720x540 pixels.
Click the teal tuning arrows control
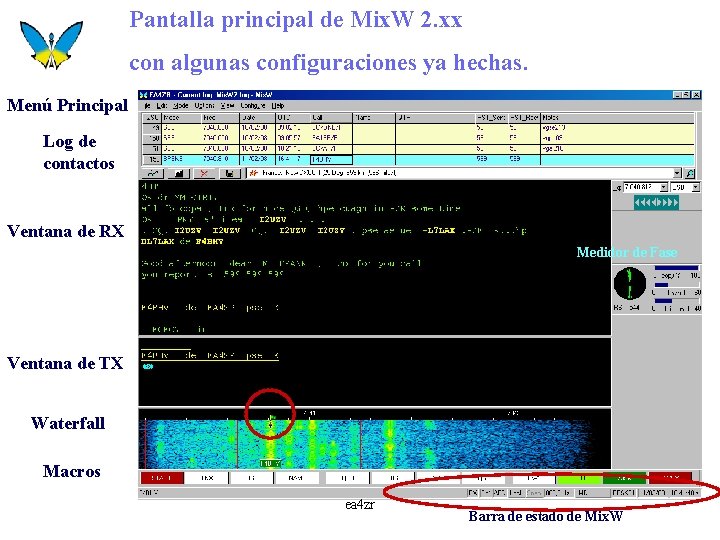656,202
